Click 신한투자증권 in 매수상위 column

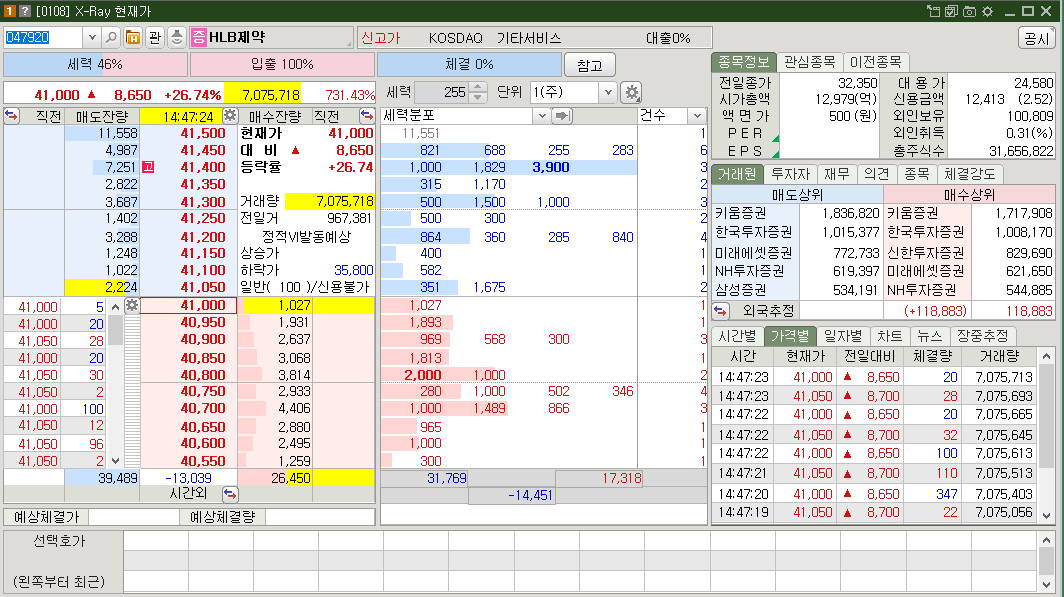[x=926, y=252]
